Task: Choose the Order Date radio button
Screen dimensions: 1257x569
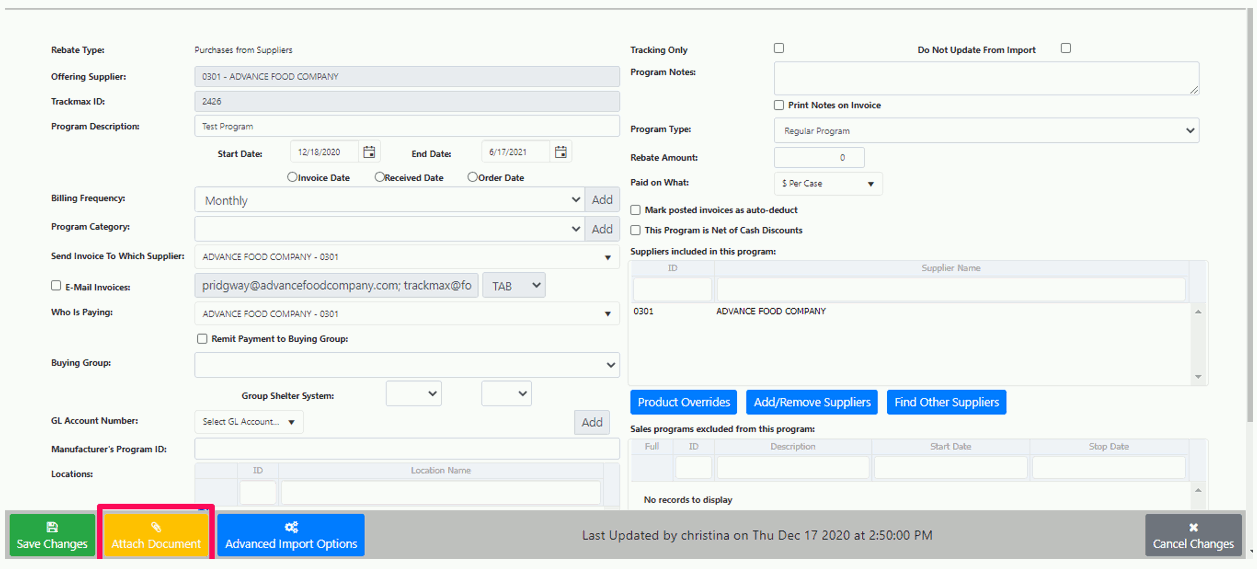Action: [x=472, y=177]
